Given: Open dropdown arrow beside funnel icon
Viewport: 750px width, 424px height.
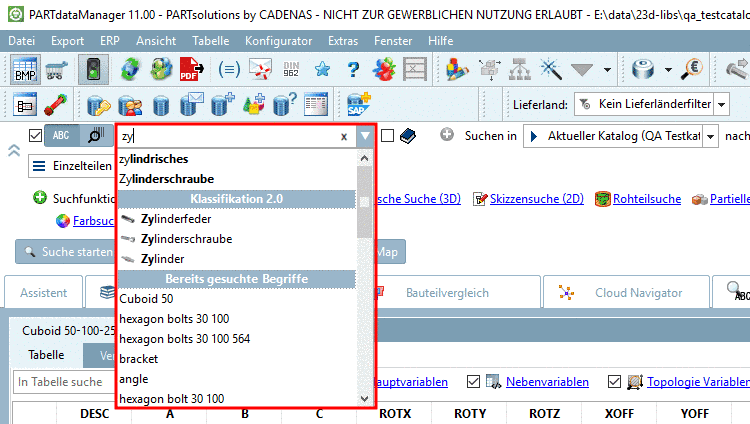Looking at the screenshot, I should (x=607, y=70).
